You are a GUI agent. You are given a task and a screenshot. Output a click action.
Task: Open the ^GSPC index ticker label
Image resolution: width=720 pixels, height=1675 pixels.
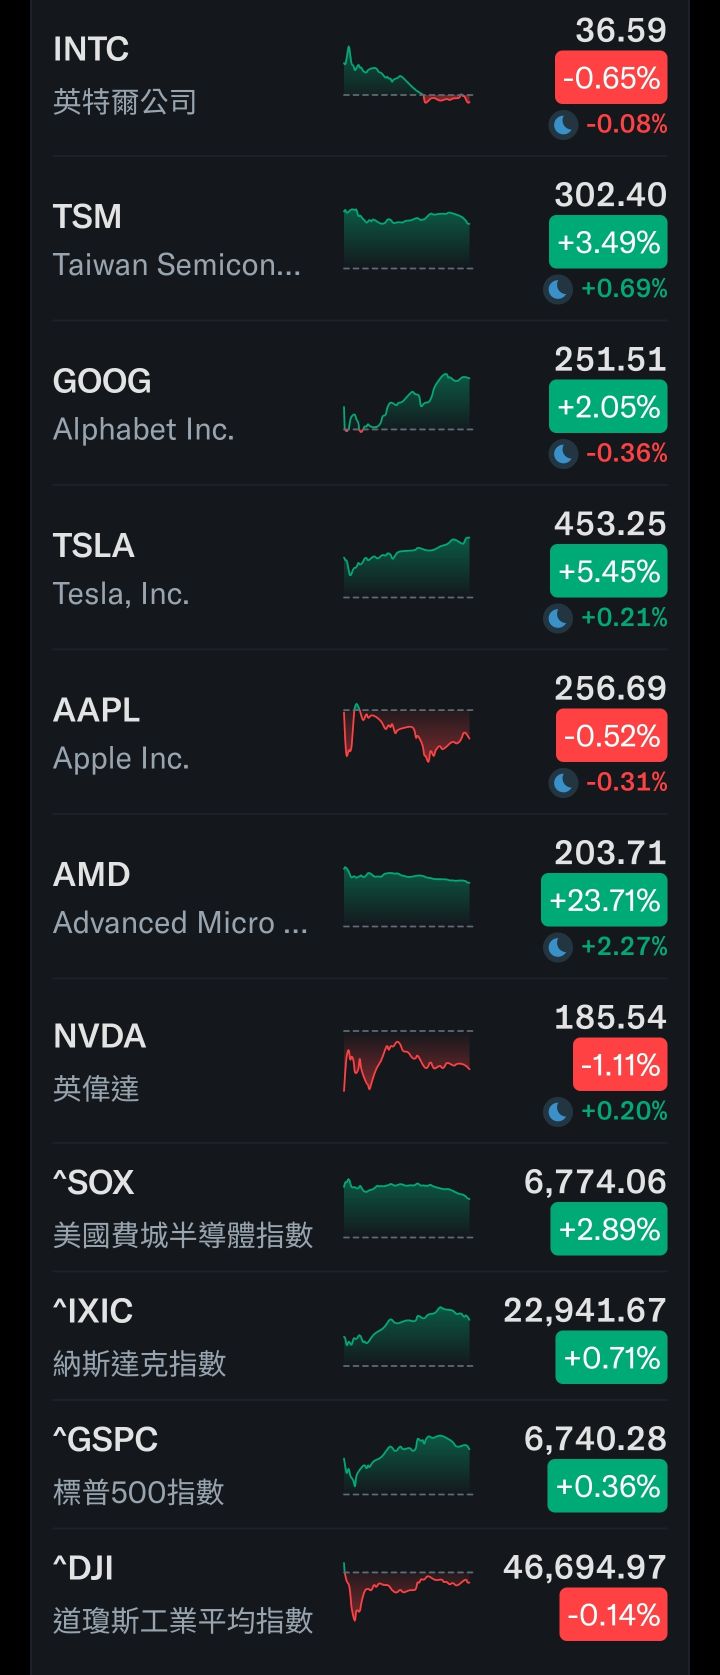pos(105,1440)
